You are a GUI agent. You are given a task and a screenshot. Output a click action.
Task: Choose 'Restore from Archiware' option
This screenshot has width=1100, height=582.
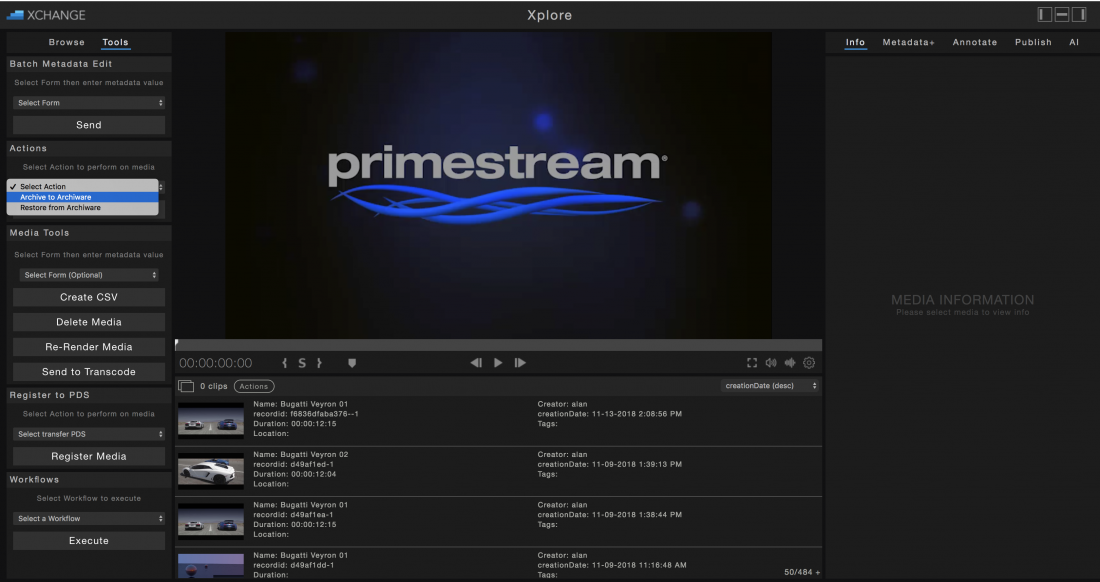83,208
